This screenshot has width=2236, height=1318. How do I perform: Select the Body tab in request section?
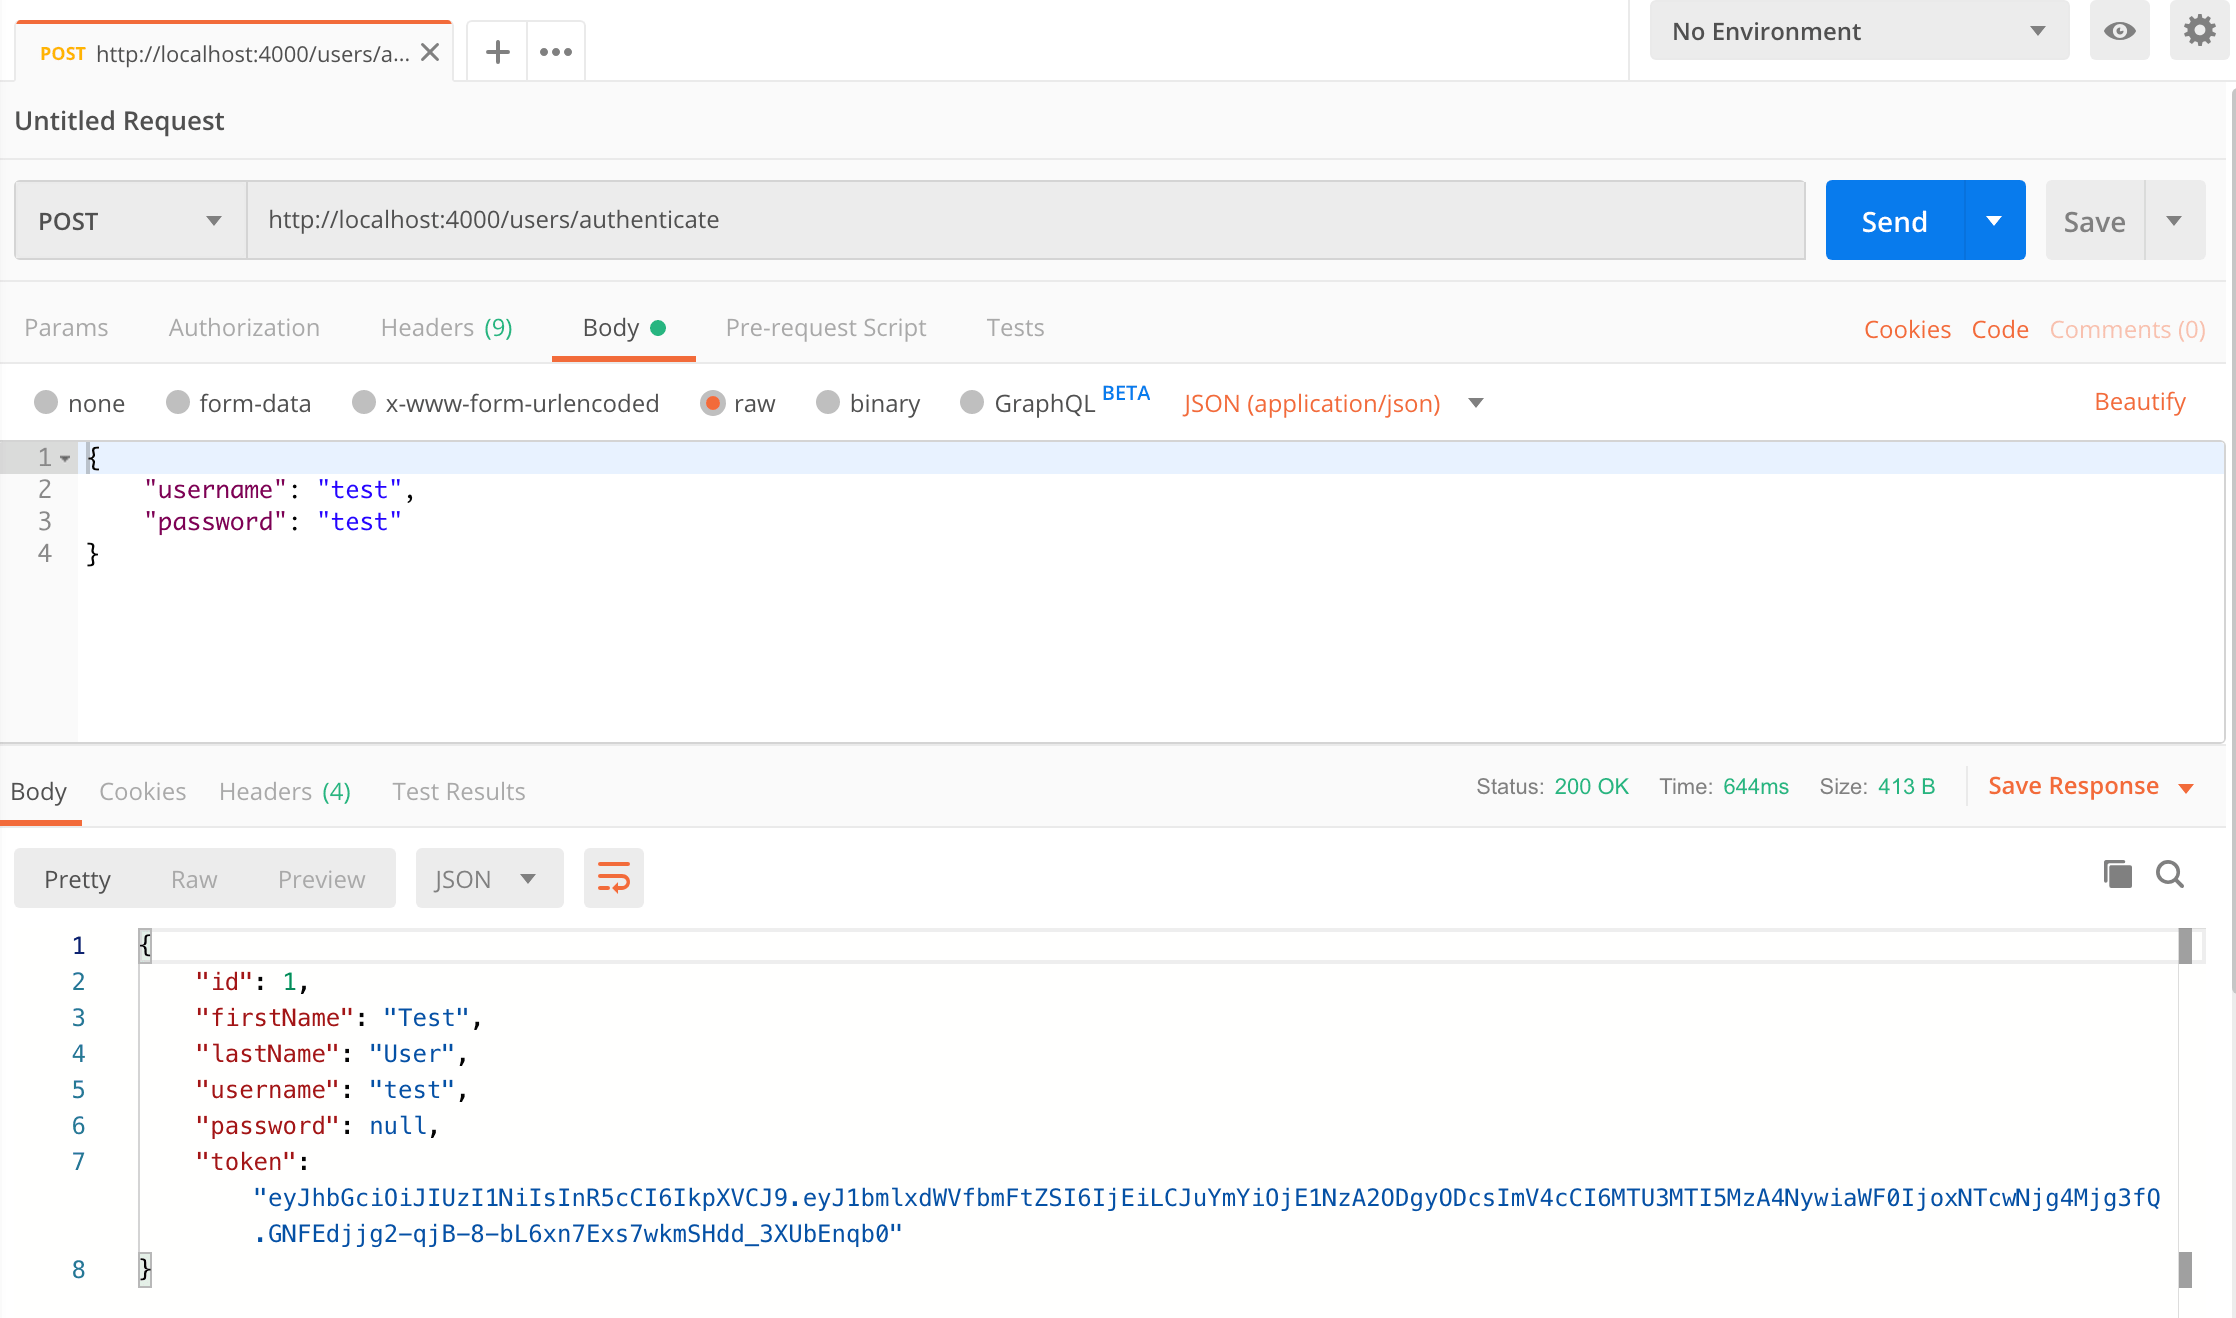[612, 326]
